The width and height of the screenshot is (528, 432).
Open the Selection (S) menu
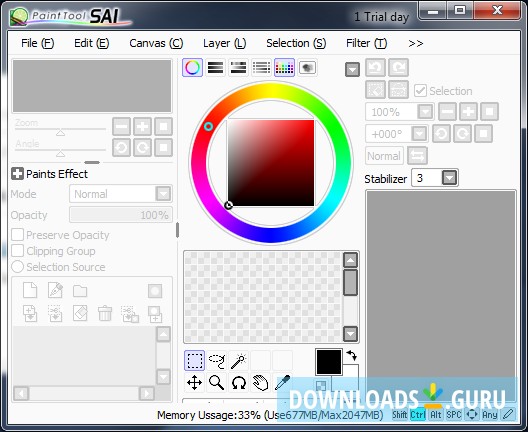(296, 43)
